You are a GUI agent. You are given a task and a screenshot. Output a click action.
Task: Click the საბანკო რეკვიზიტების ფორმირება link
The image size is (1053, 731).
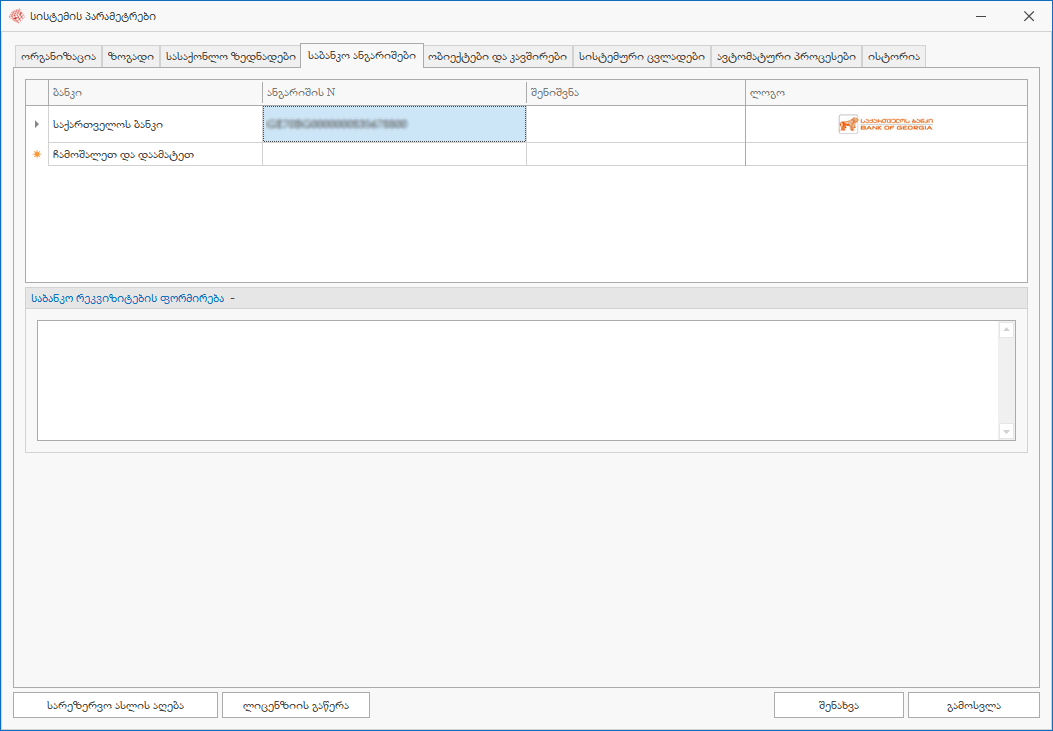click(x=127, y=298)
